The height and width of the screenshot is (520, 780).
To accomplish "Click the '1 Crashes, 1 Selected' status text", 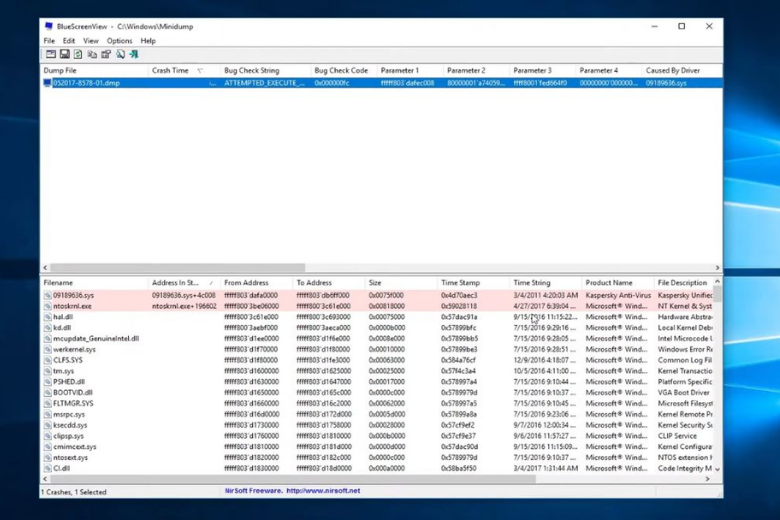I will tap(74, 492).
